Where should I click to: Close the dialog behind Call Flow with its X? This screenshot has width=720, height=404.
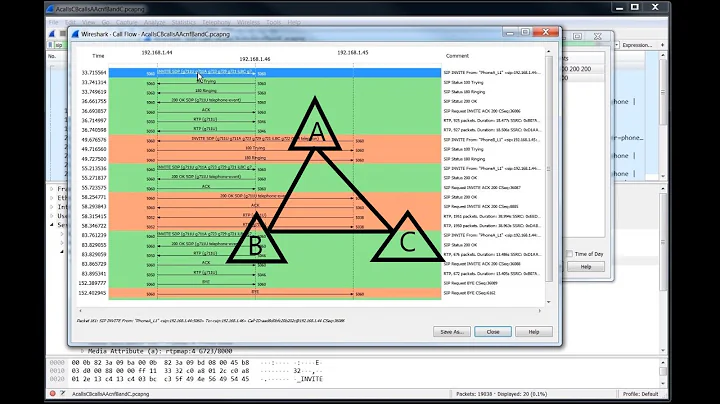(x=597, y=36)
